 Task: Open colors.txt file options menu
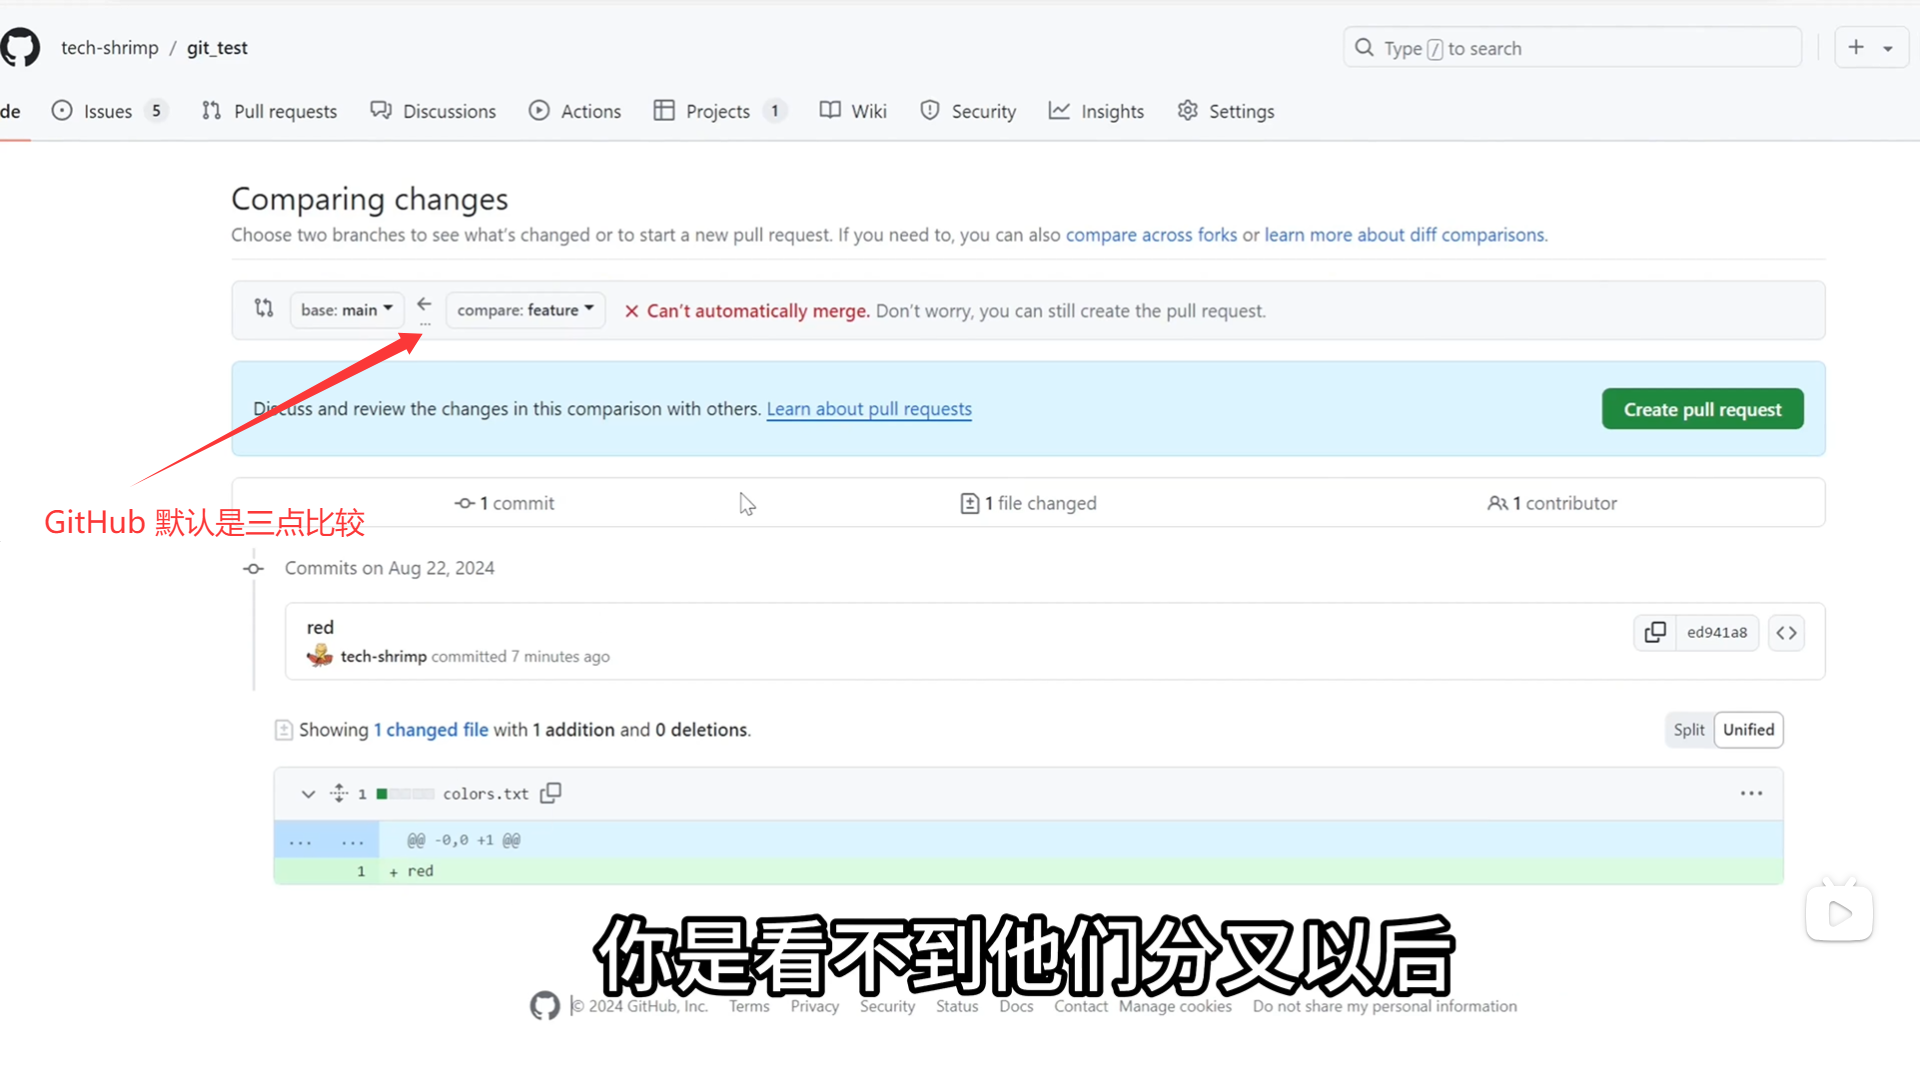tap(1751, 793)
